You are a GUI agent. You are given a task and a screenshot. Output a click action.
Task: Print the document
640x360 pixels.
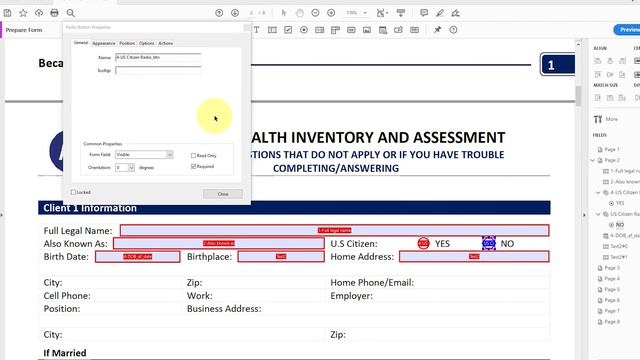[x=54, y=13]
